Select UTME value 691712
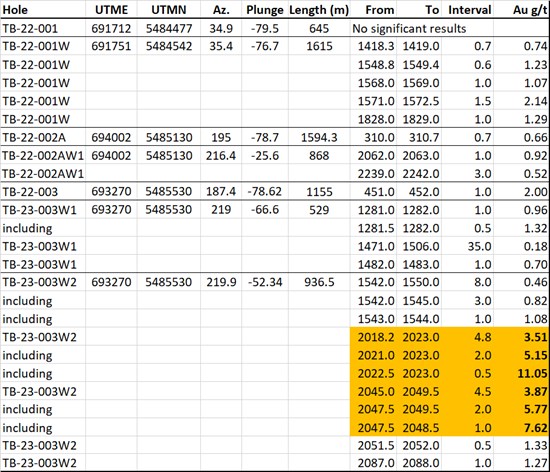This screenshot has height=472, width=550. click(111, 28)
